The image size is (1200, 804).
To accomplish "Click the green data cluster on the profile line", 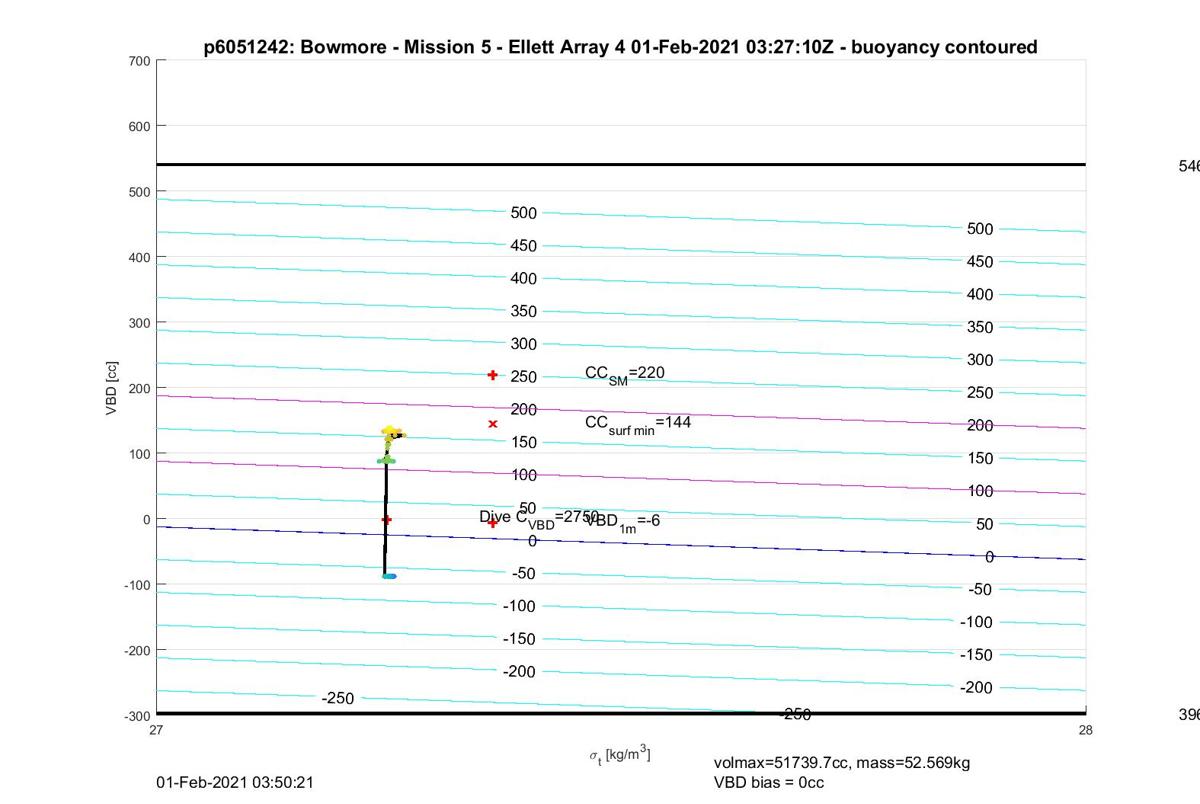I will tap(387, 460).
